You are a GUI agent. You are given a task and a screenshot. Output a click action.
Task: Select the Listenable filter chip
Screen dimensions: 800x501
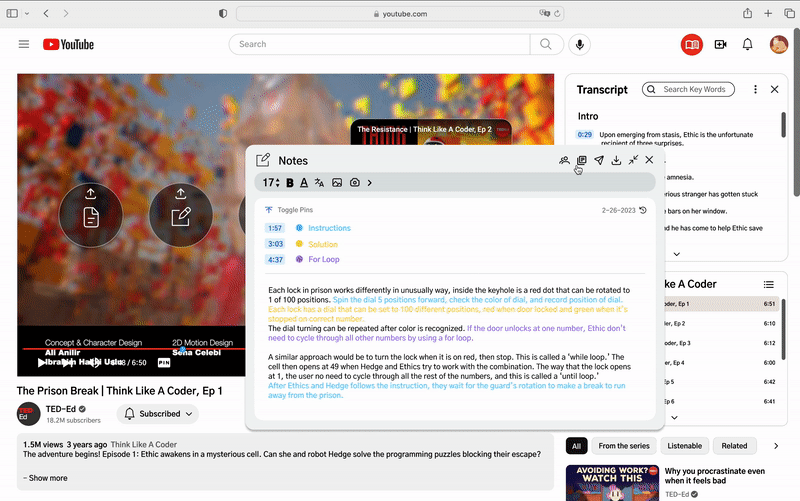pyautogui.click(x=684, y=446)
